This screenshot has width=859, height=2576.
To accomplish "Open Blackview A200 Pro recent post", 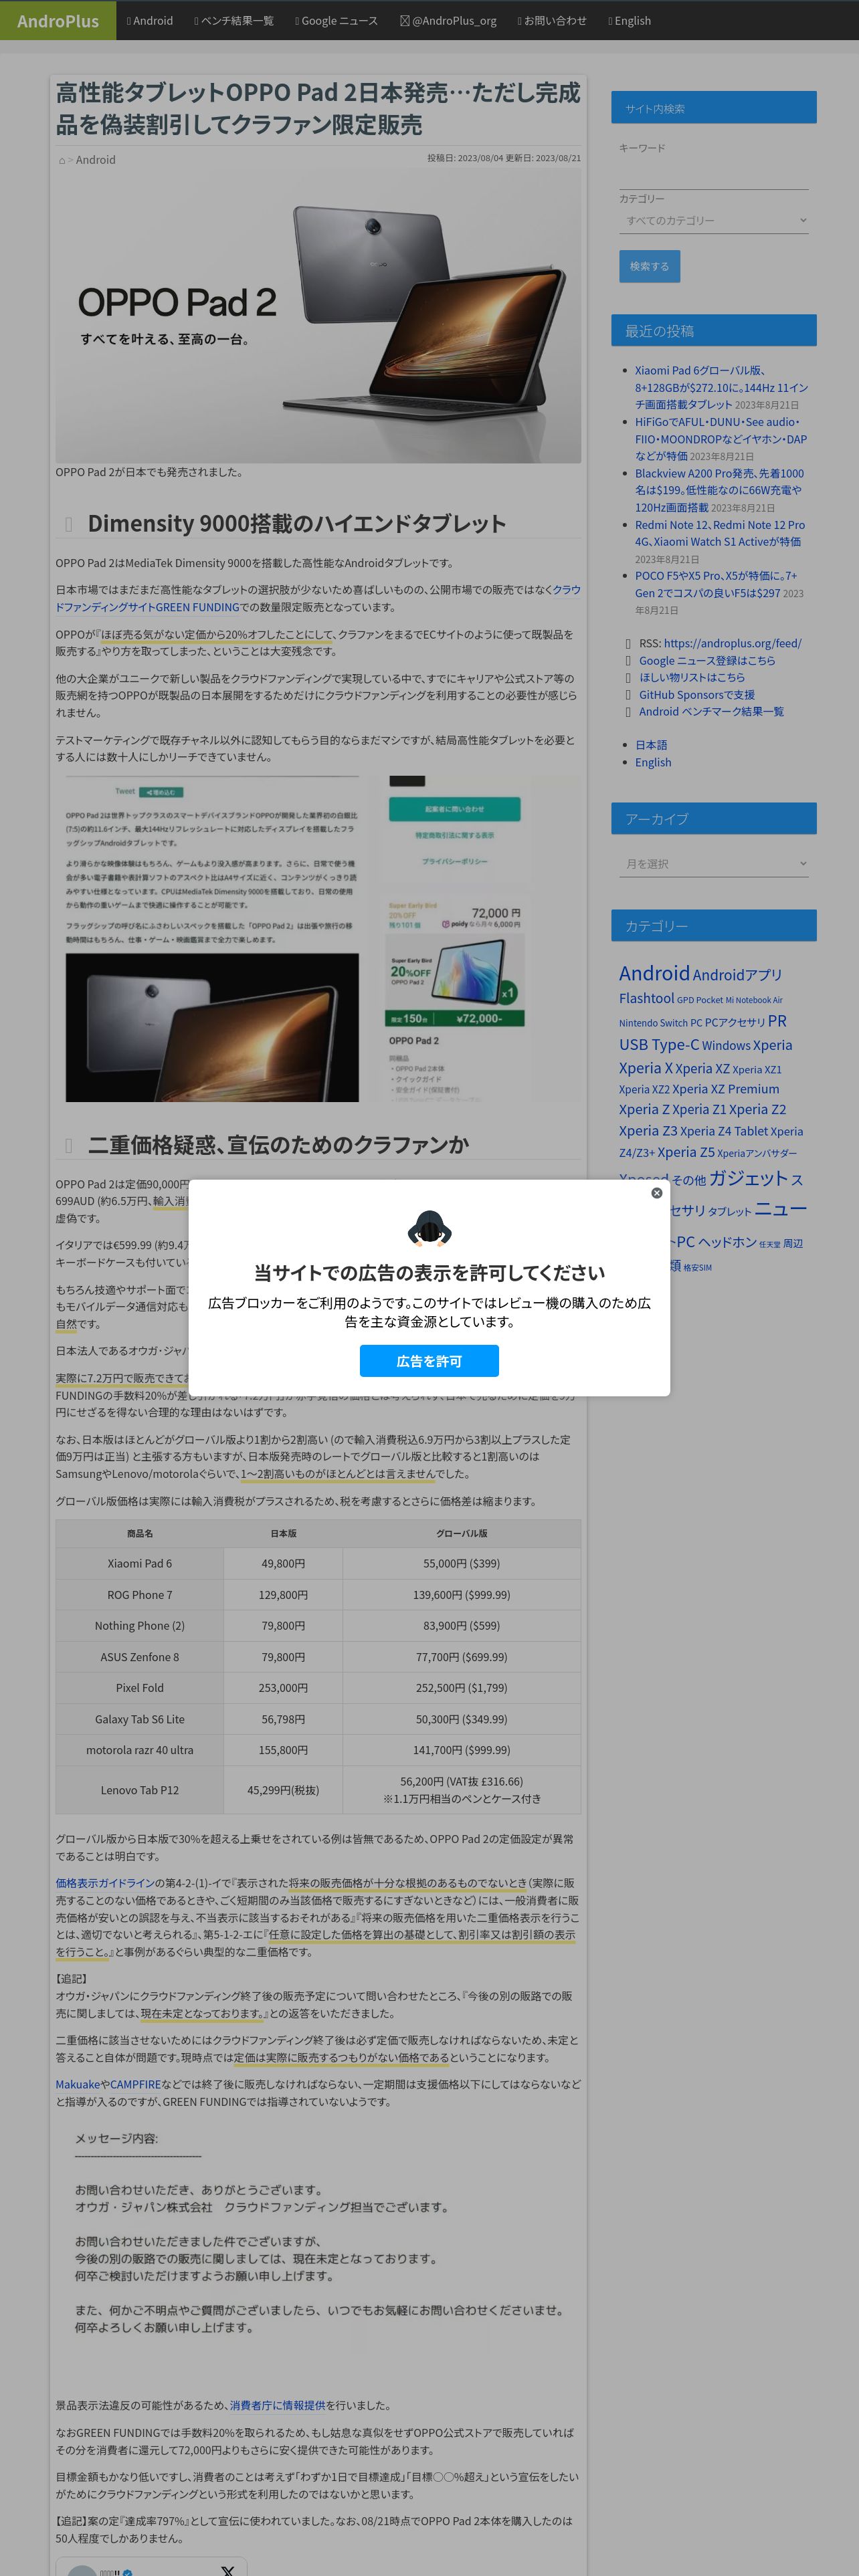I will coord(719,490).
